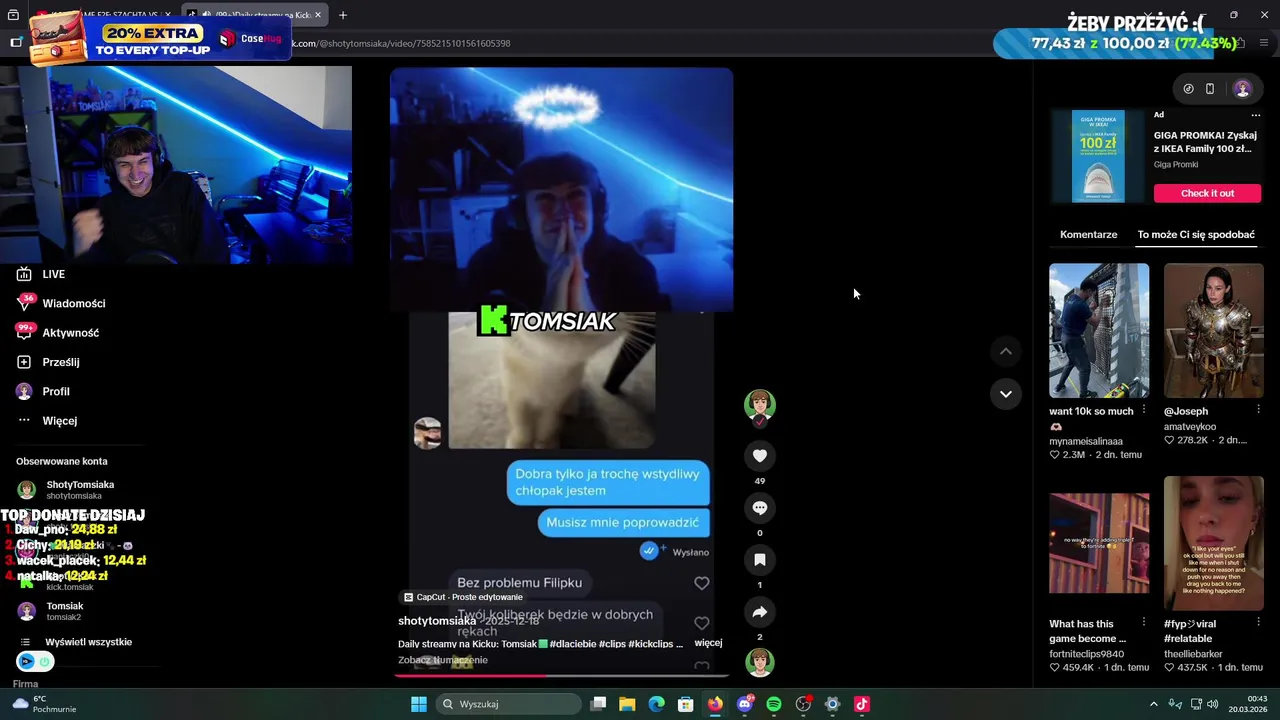Open the @Joseph armor video thumbnail
The image size is (1280, 720).
pyautogui.click(x=1214, y=330)
